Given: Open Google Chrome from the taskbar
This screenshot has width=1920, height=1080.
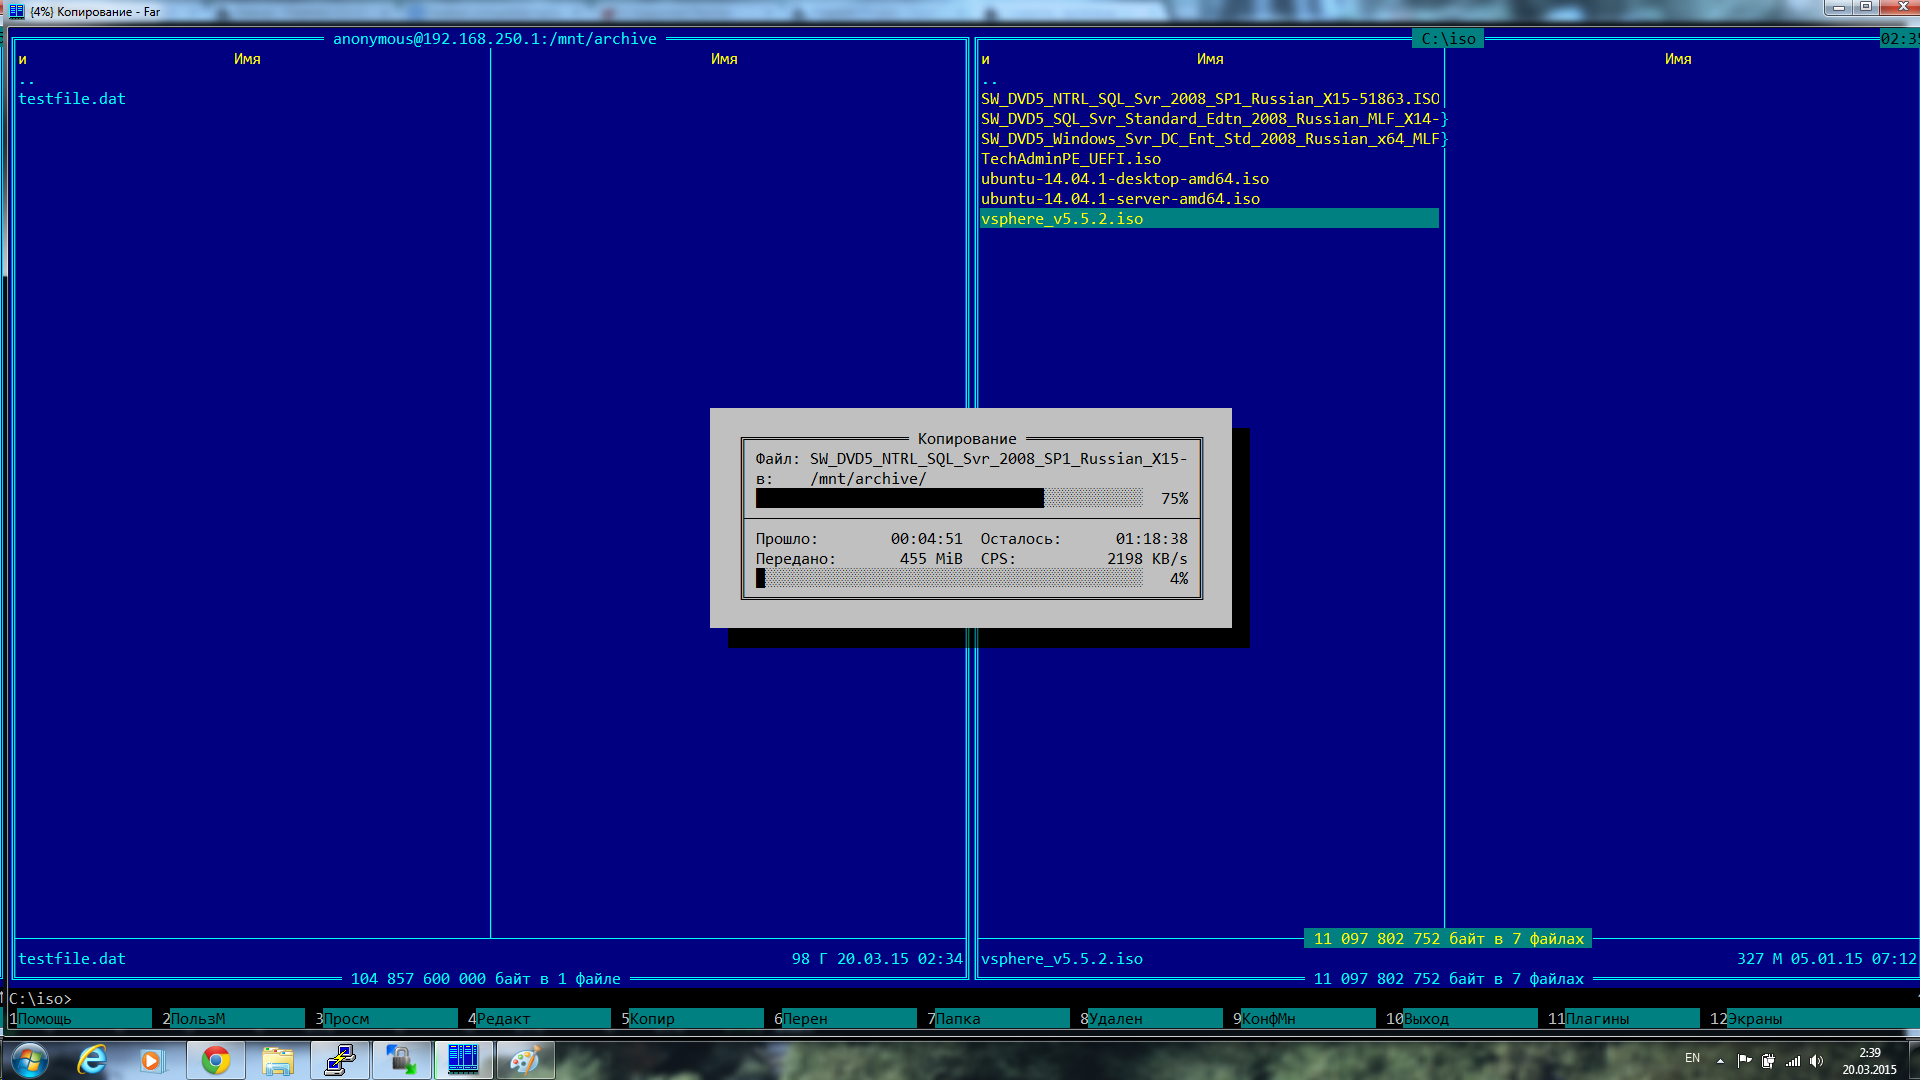Looking at the screenshot, I should click(x=215, y=1060).
